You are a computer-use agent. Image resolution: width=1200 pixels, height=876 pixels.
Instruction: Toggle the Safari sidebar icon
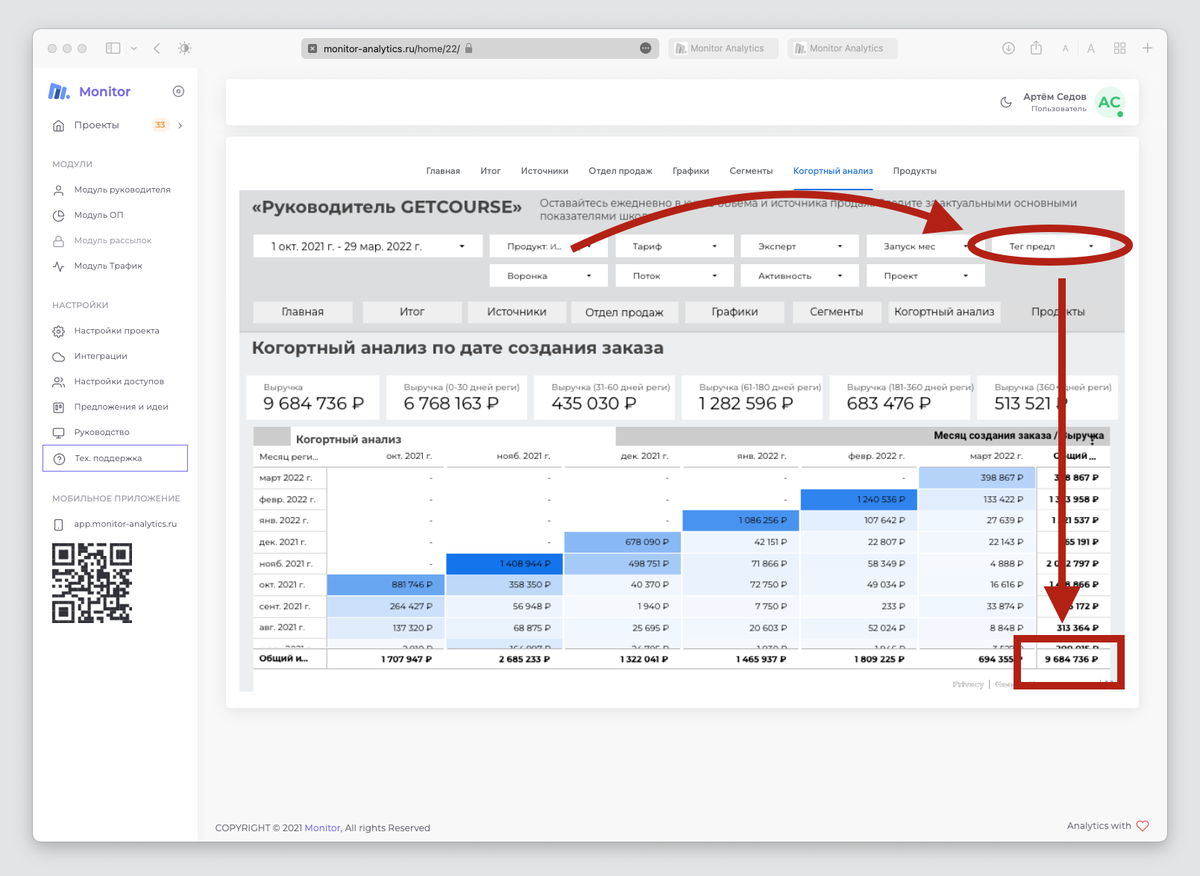click(113, 48)
